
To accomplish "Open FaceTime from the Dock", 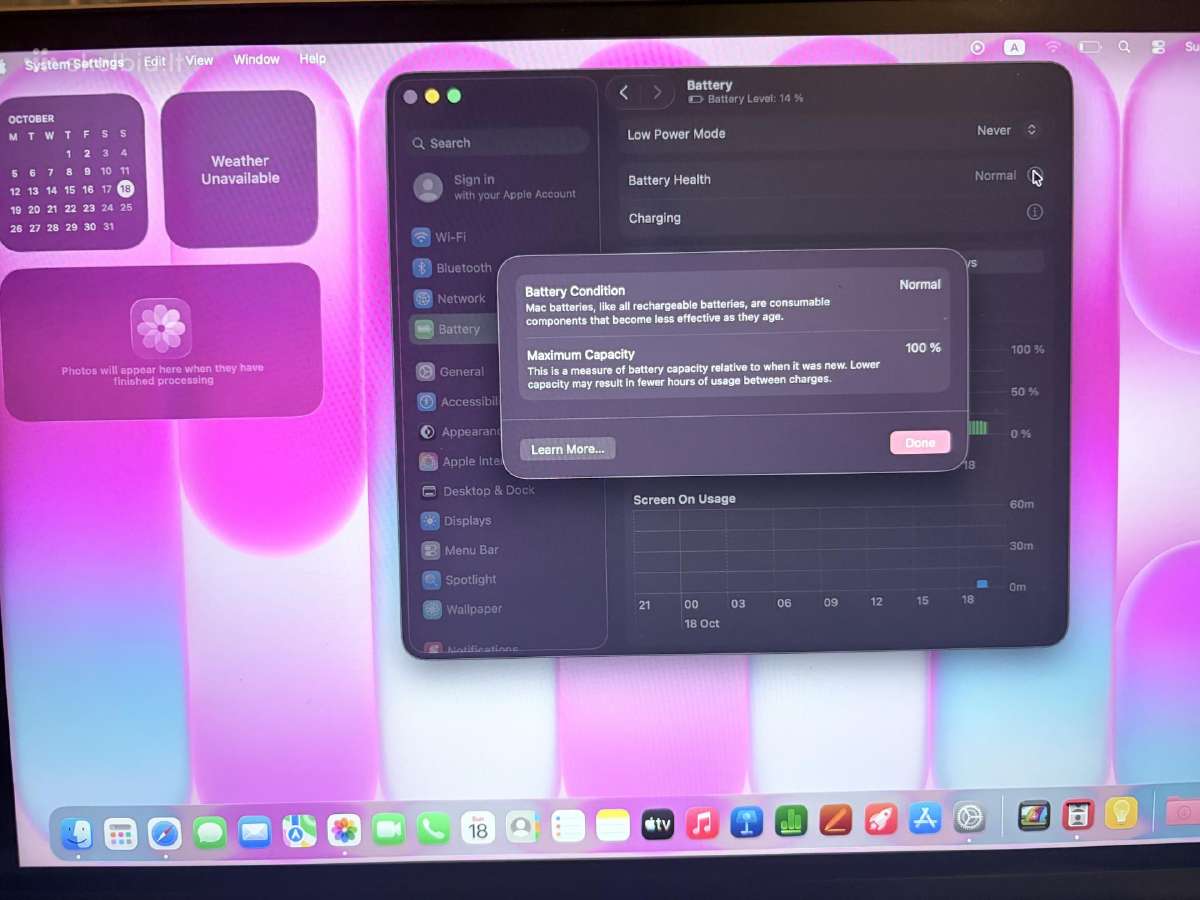I will click(x=388, y=829).
